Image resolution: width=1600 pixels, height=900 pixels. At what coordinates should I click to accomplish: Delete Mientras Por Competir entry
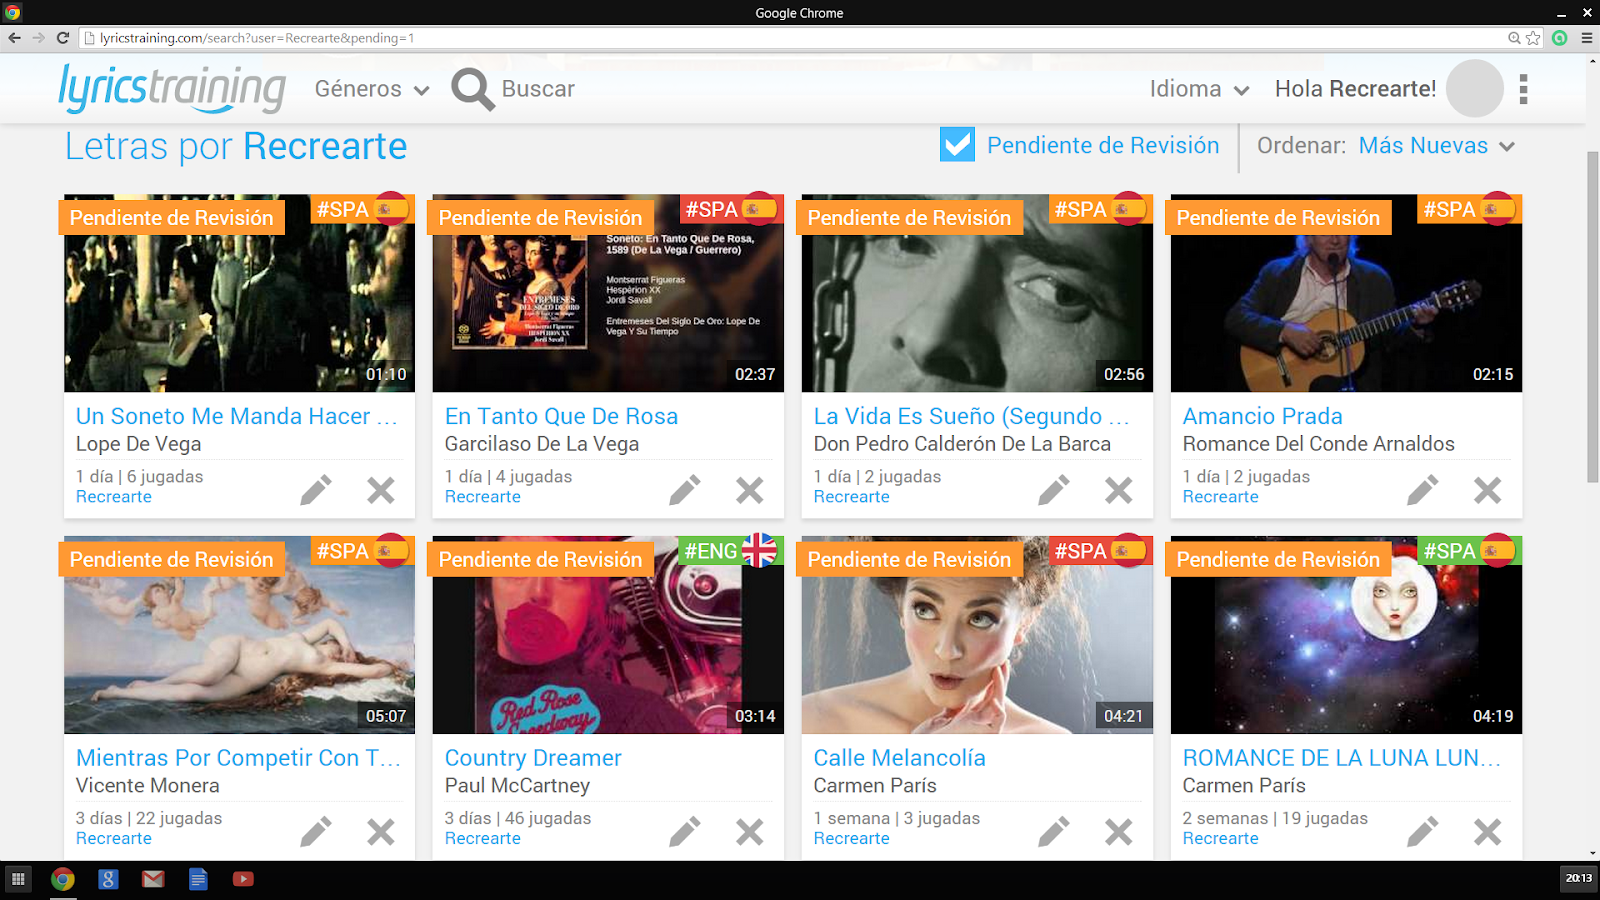pyautogui.click(x=381, y=832)
